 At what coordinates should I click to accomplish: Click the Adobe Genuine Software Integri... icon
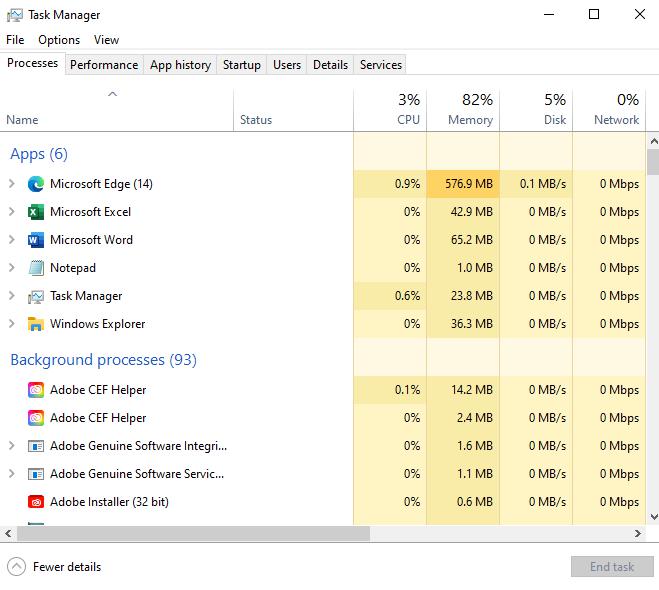pyautogui.click(x=36, y=446)
